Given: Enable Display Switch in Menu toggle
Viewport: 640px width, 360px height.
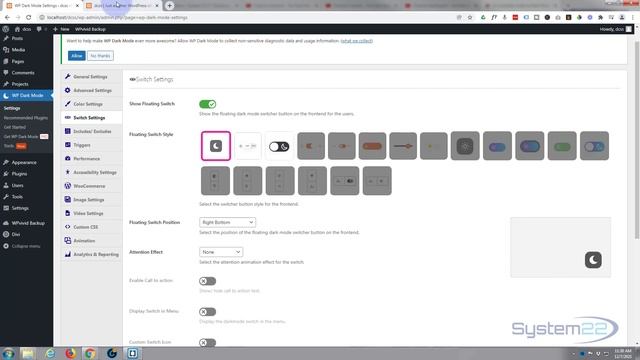Looking at the screenshot, I should [x=207, y=312].
